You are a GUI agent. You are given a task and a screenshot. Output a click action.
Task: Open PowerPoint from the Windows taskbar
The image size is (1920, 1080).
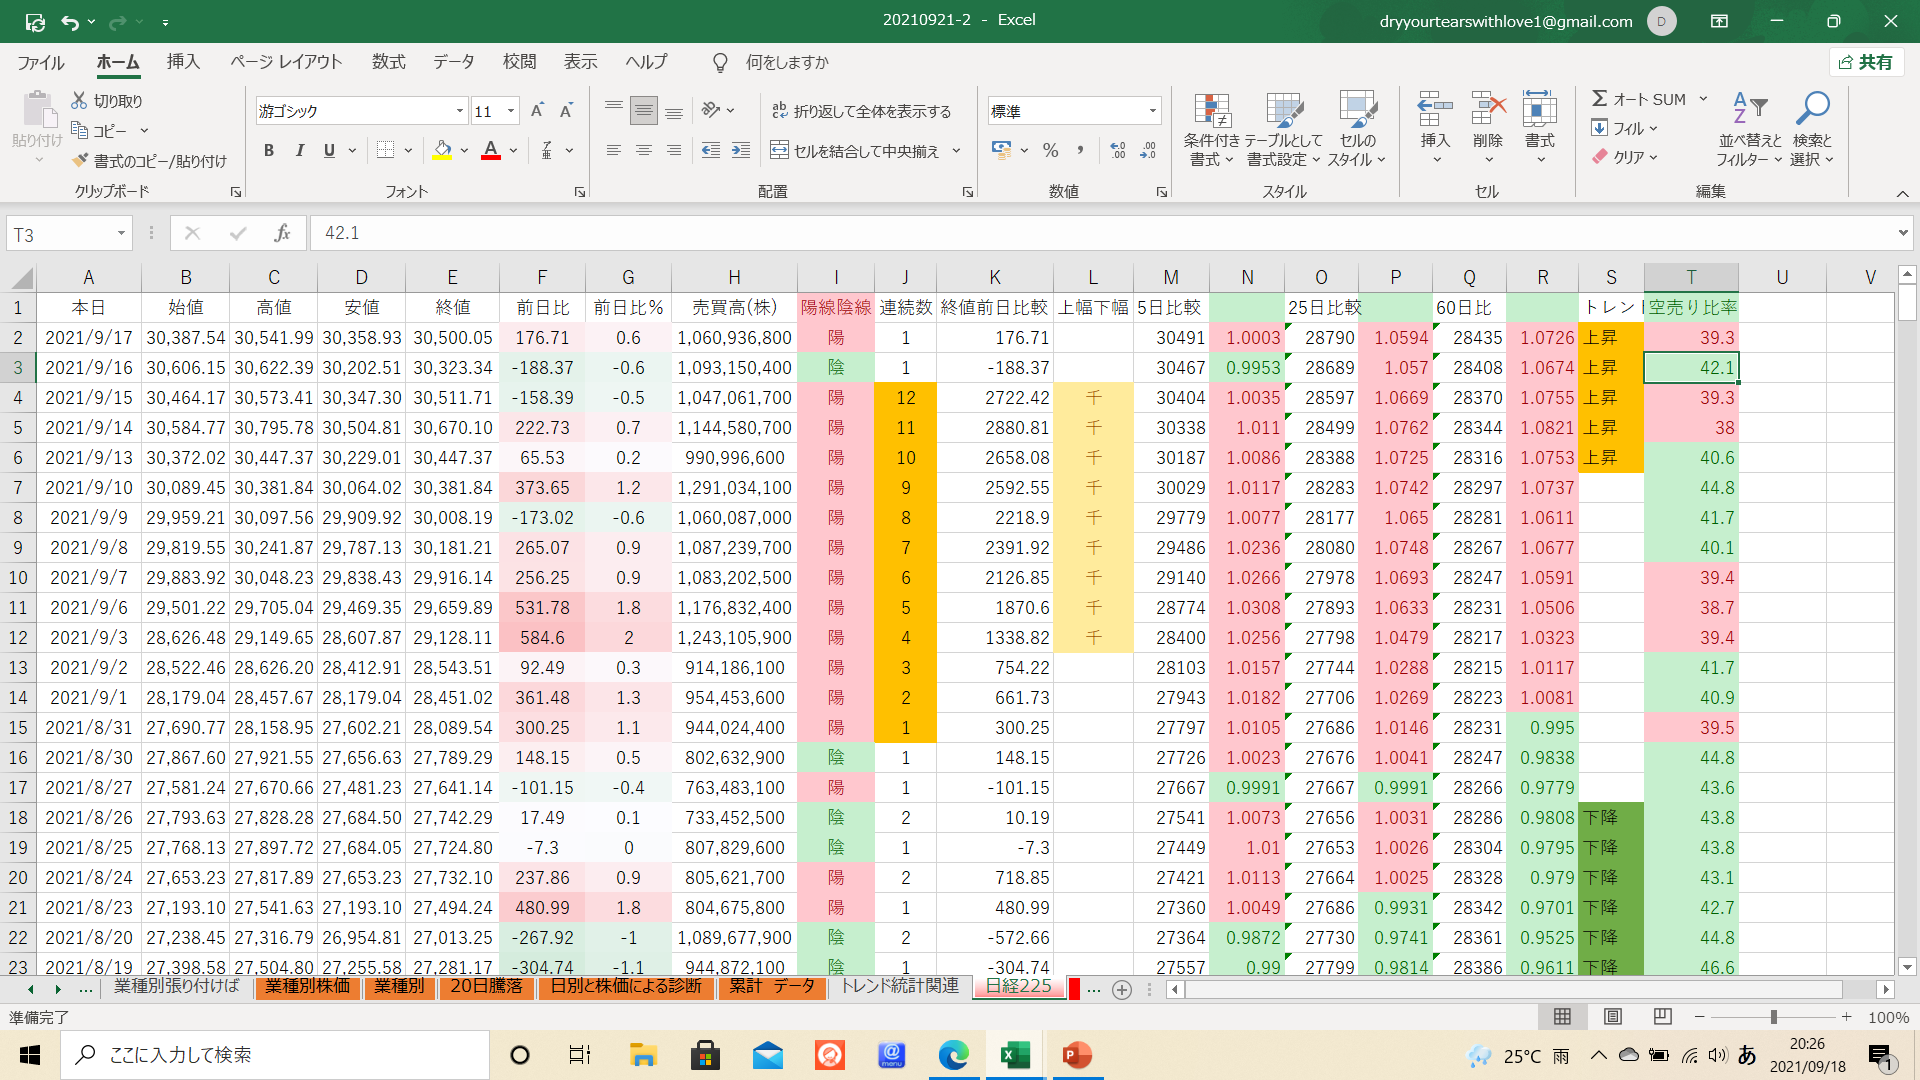pyautogui.click(x=1076, y=1055)
